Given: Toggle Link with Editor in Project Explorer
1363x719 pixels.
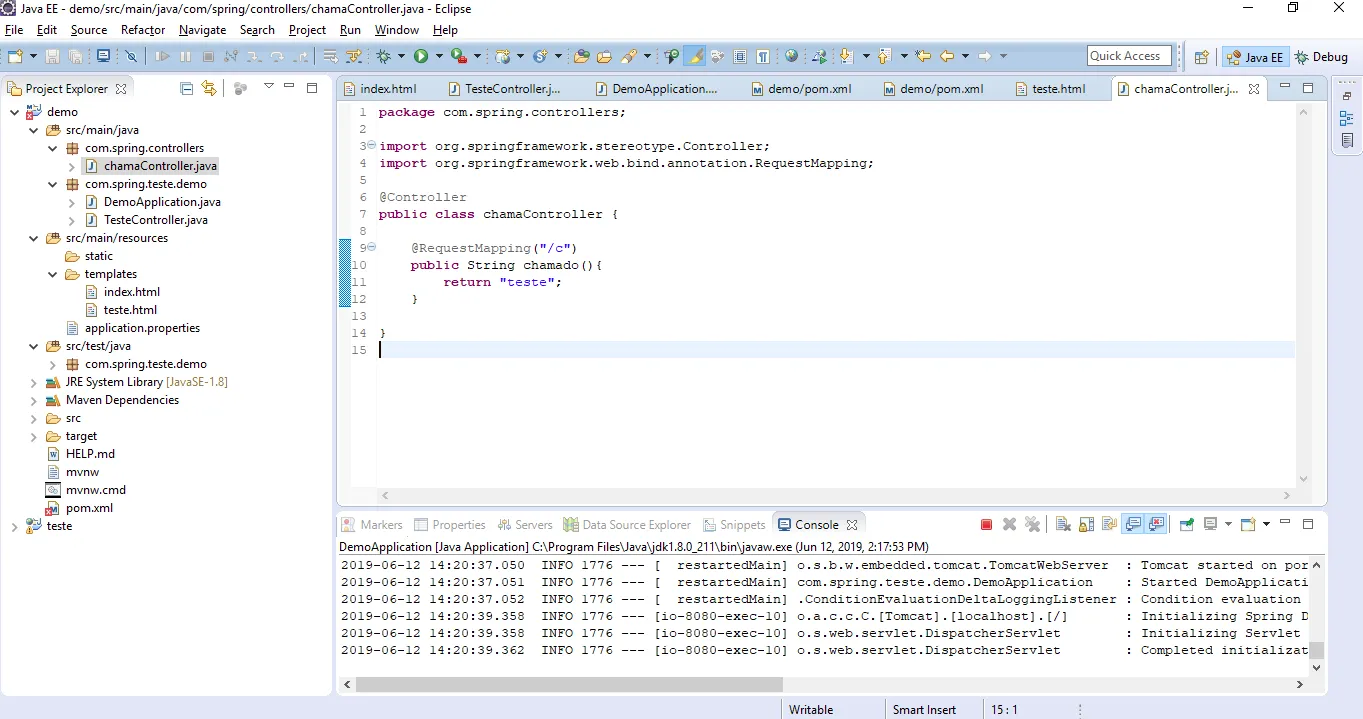Looking at the screenshot, I should coord(208,88).
